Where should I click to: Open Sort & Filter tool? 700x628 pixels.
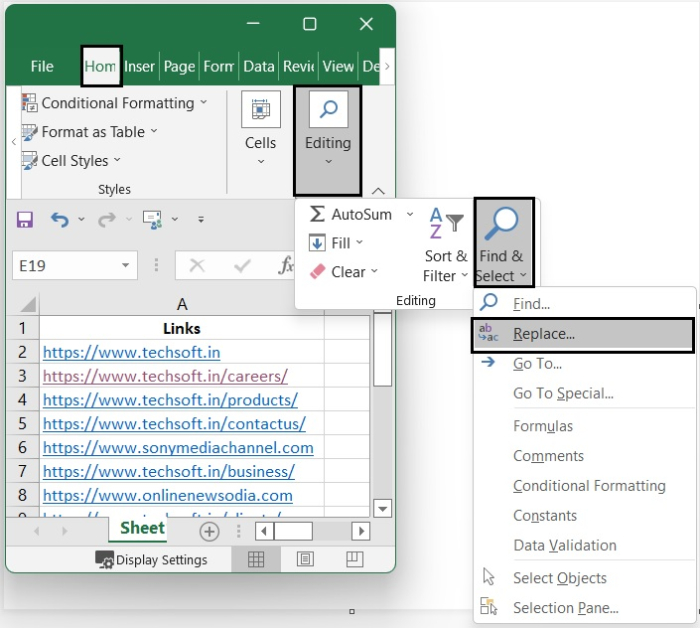pyautogui.click(x=445, y=246)
